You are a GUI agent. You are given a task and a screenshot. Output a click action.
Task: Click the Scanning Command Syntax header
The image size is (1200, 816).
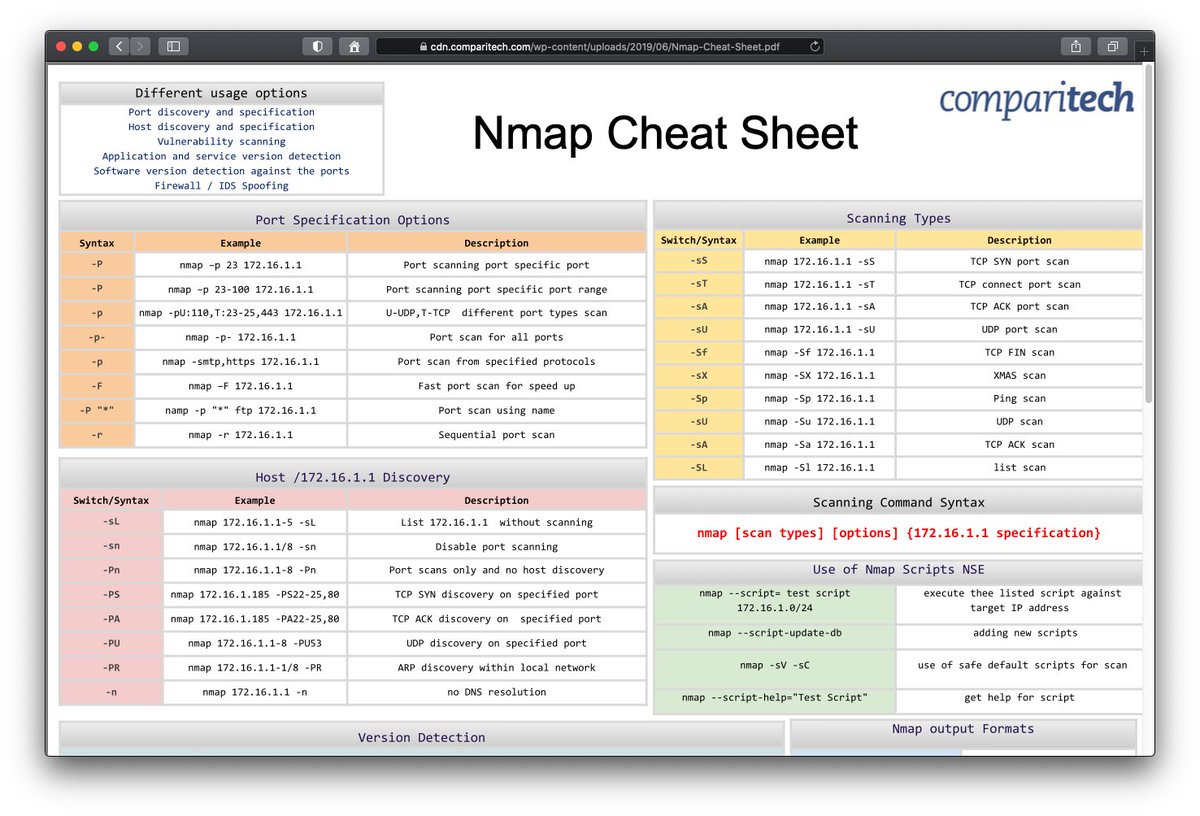click(x=898, y=503)
